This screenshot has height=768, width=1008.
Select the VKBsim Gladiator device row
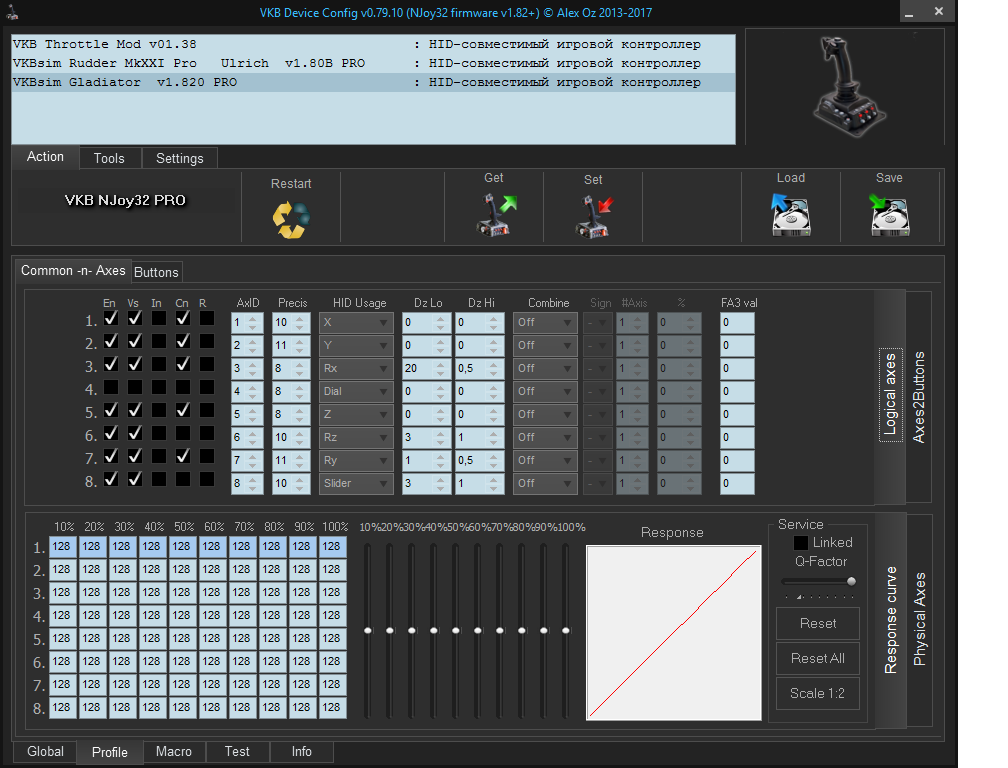pyautogui.click(x=374, y=82)
